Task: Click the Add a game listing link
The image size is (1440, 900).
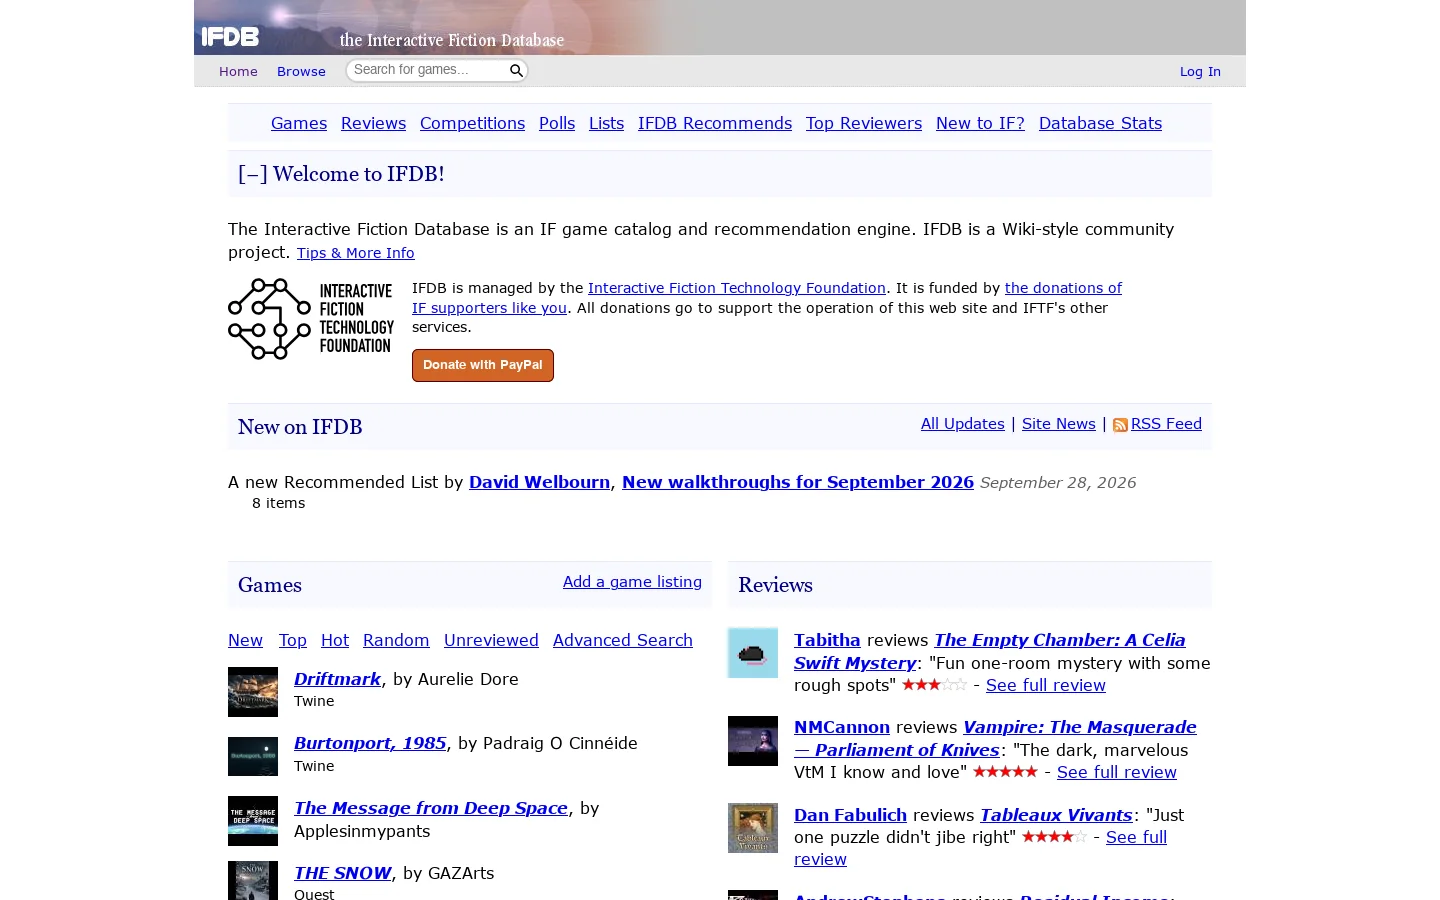Action: pos(632,582)
